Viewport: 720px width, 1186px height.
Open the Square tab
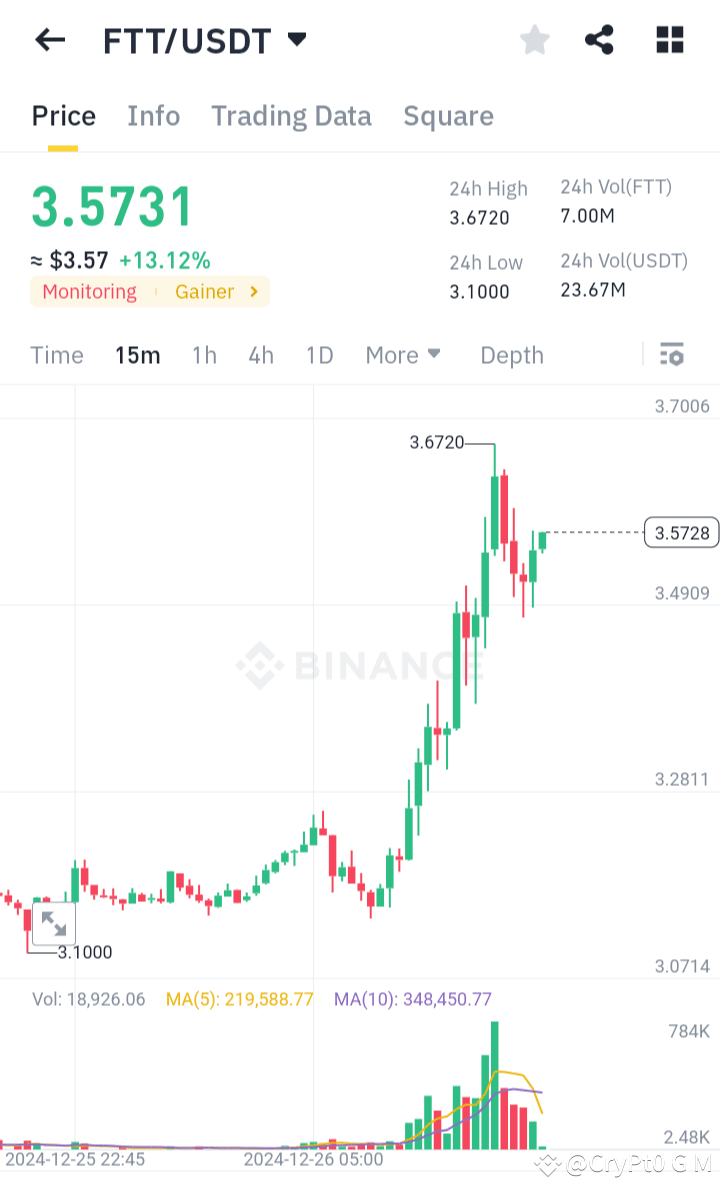coord(448,116)
